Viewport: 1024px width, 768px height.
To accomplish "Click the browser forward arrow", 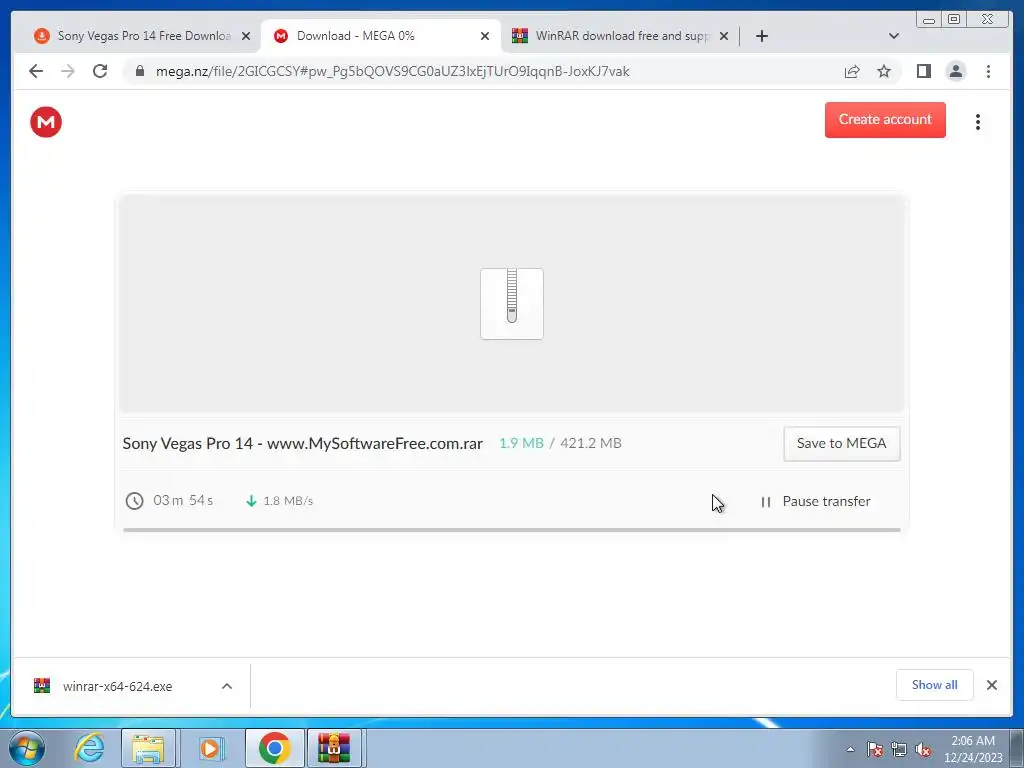I will [68, 71].
